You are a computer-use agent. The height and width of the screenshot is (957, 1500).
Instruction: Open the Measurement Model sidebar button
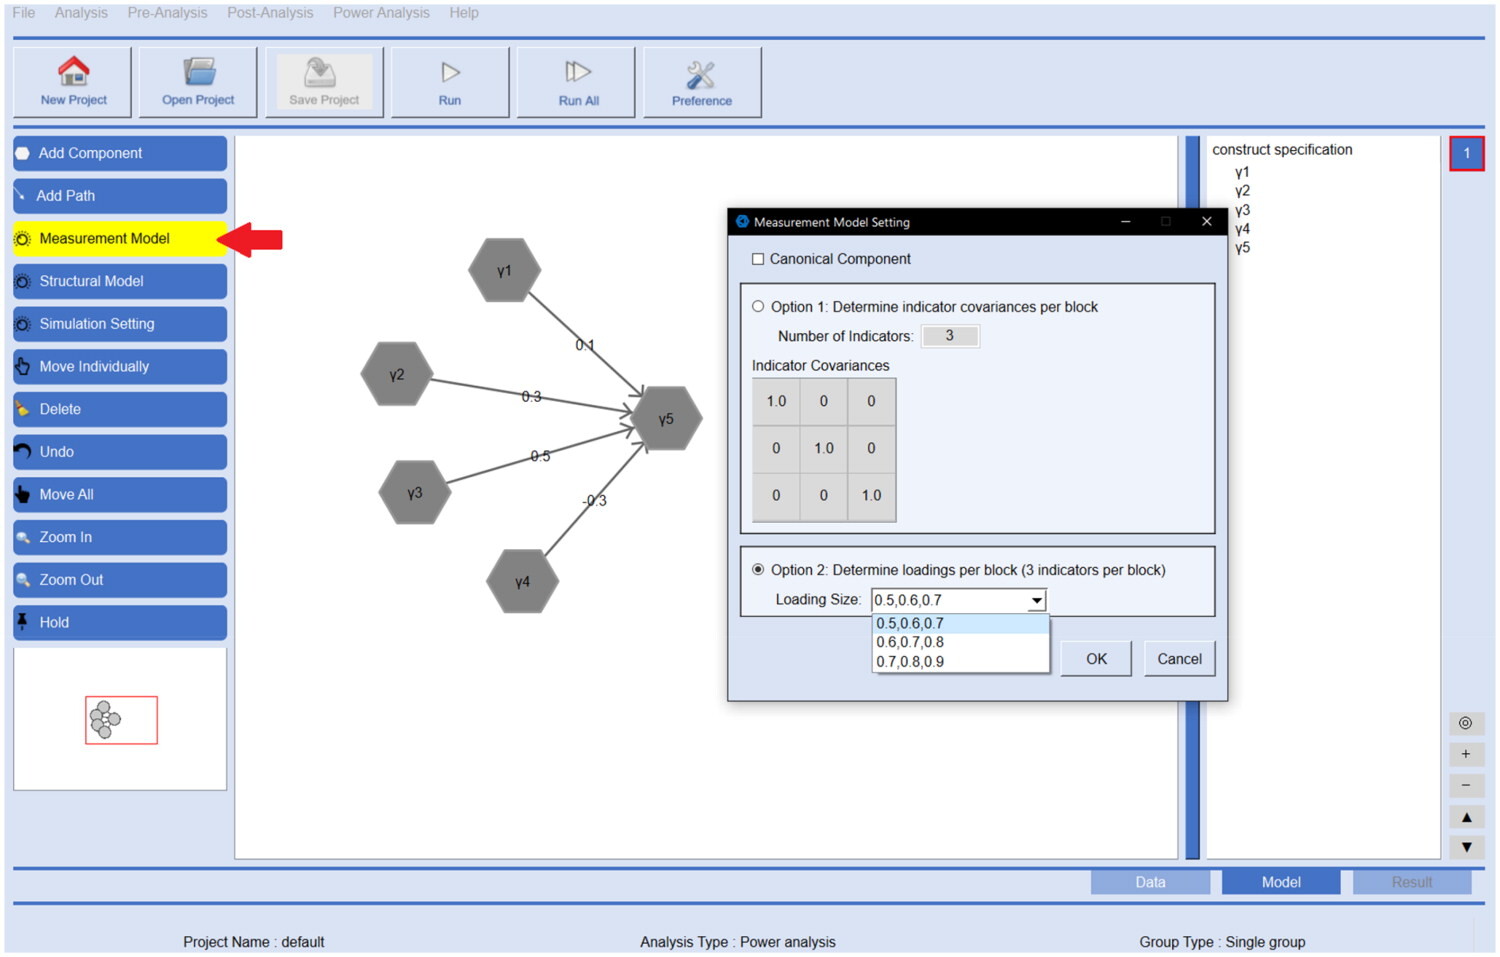tap(120, 238)
